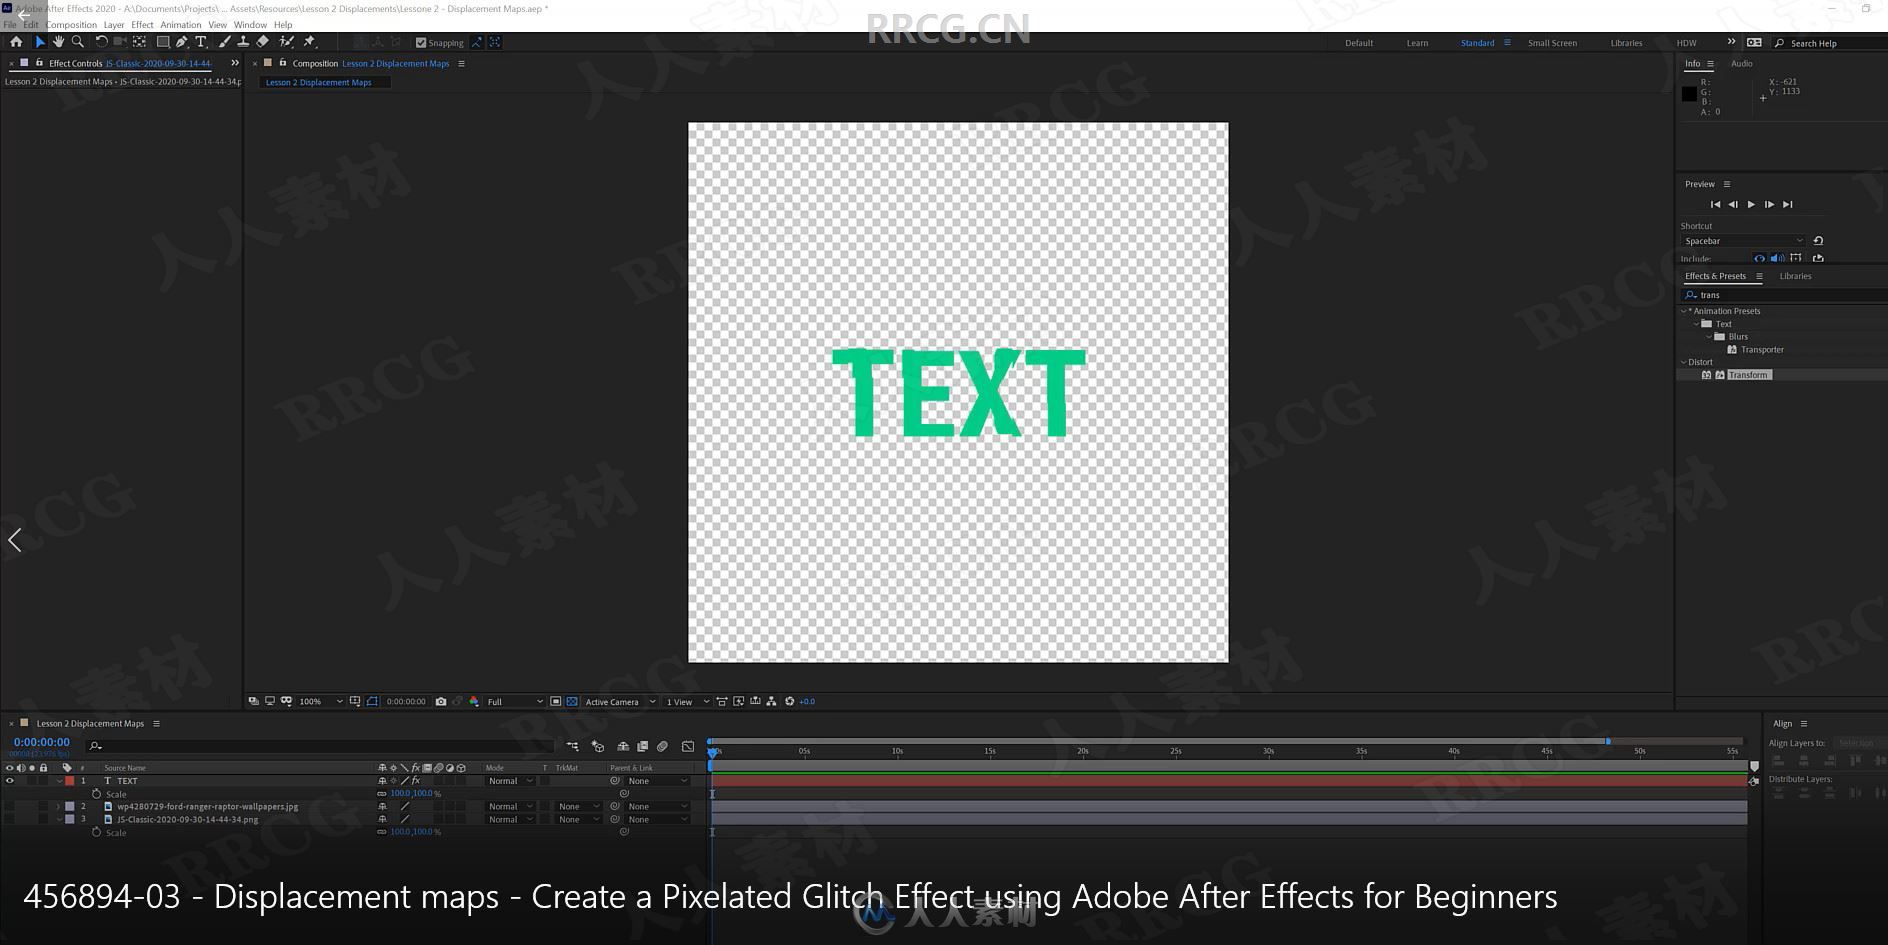Toggle the Snapping checkbox
The height and width of the screenshot is (945, 1888).
(x=421, y=43)
